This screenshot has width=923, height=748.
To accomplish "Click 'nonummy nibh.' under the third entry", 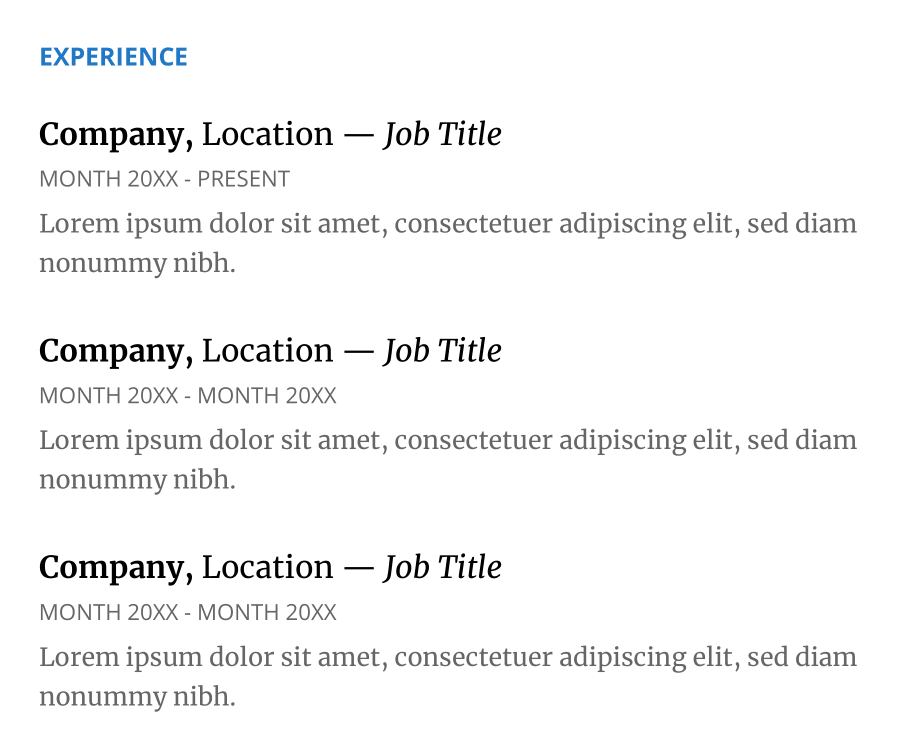I will (137, 696).
